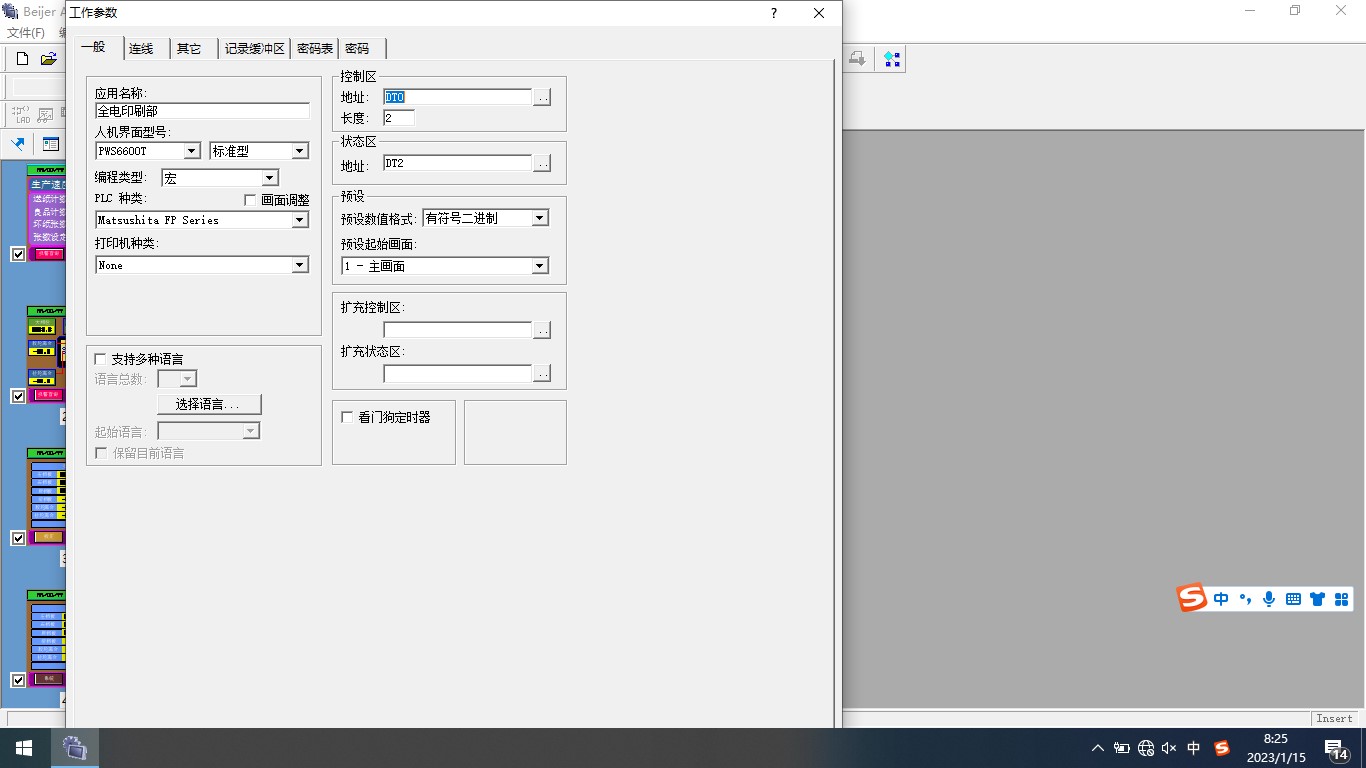Image resolution: width=1366 pixels, height=768 pixels.
Task: Click the 选择语言... button
Action: (209, 404)
